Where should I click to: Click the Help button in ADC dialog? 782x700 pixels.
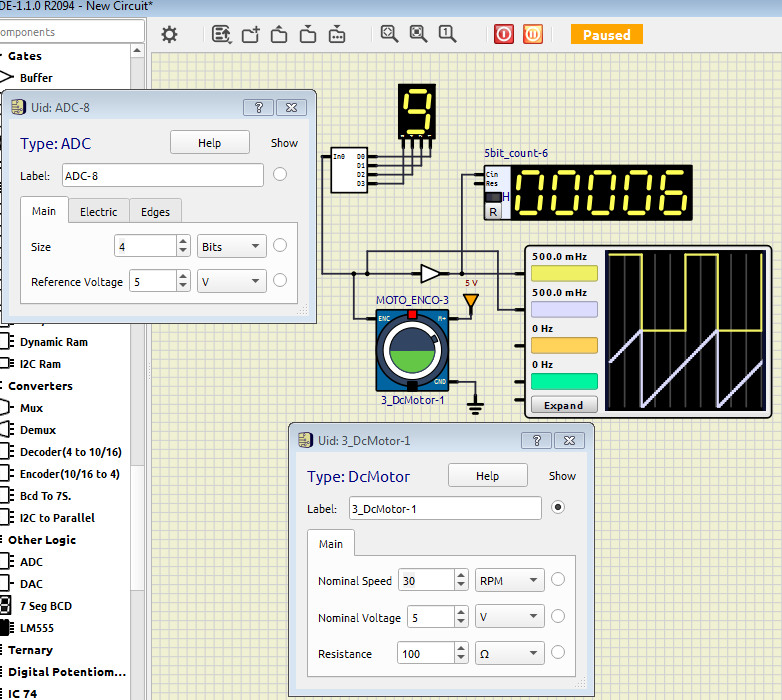click(x=209, y=143)
